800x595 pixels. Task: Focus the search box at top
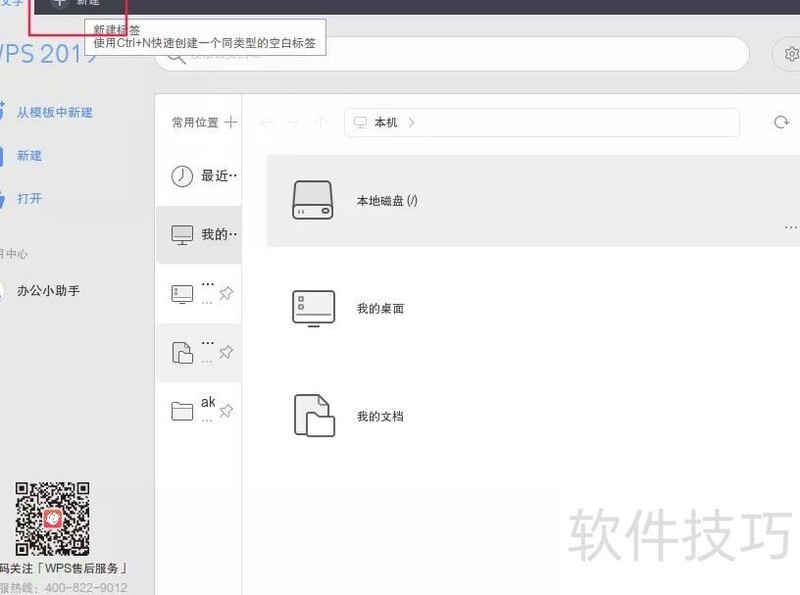click(x=452, y=54)
